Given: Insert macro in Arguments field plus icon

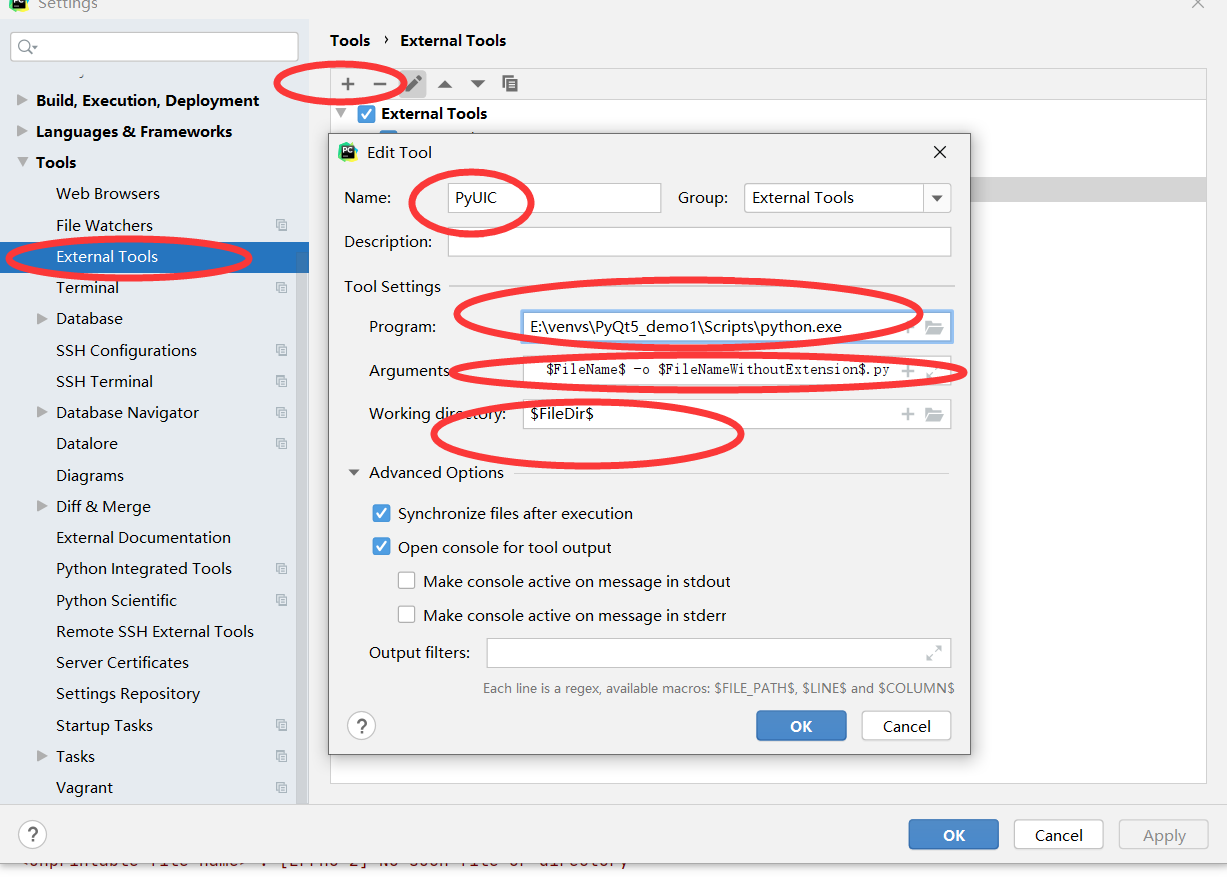Looking at the screenshot, I should [x=908, y=370].
